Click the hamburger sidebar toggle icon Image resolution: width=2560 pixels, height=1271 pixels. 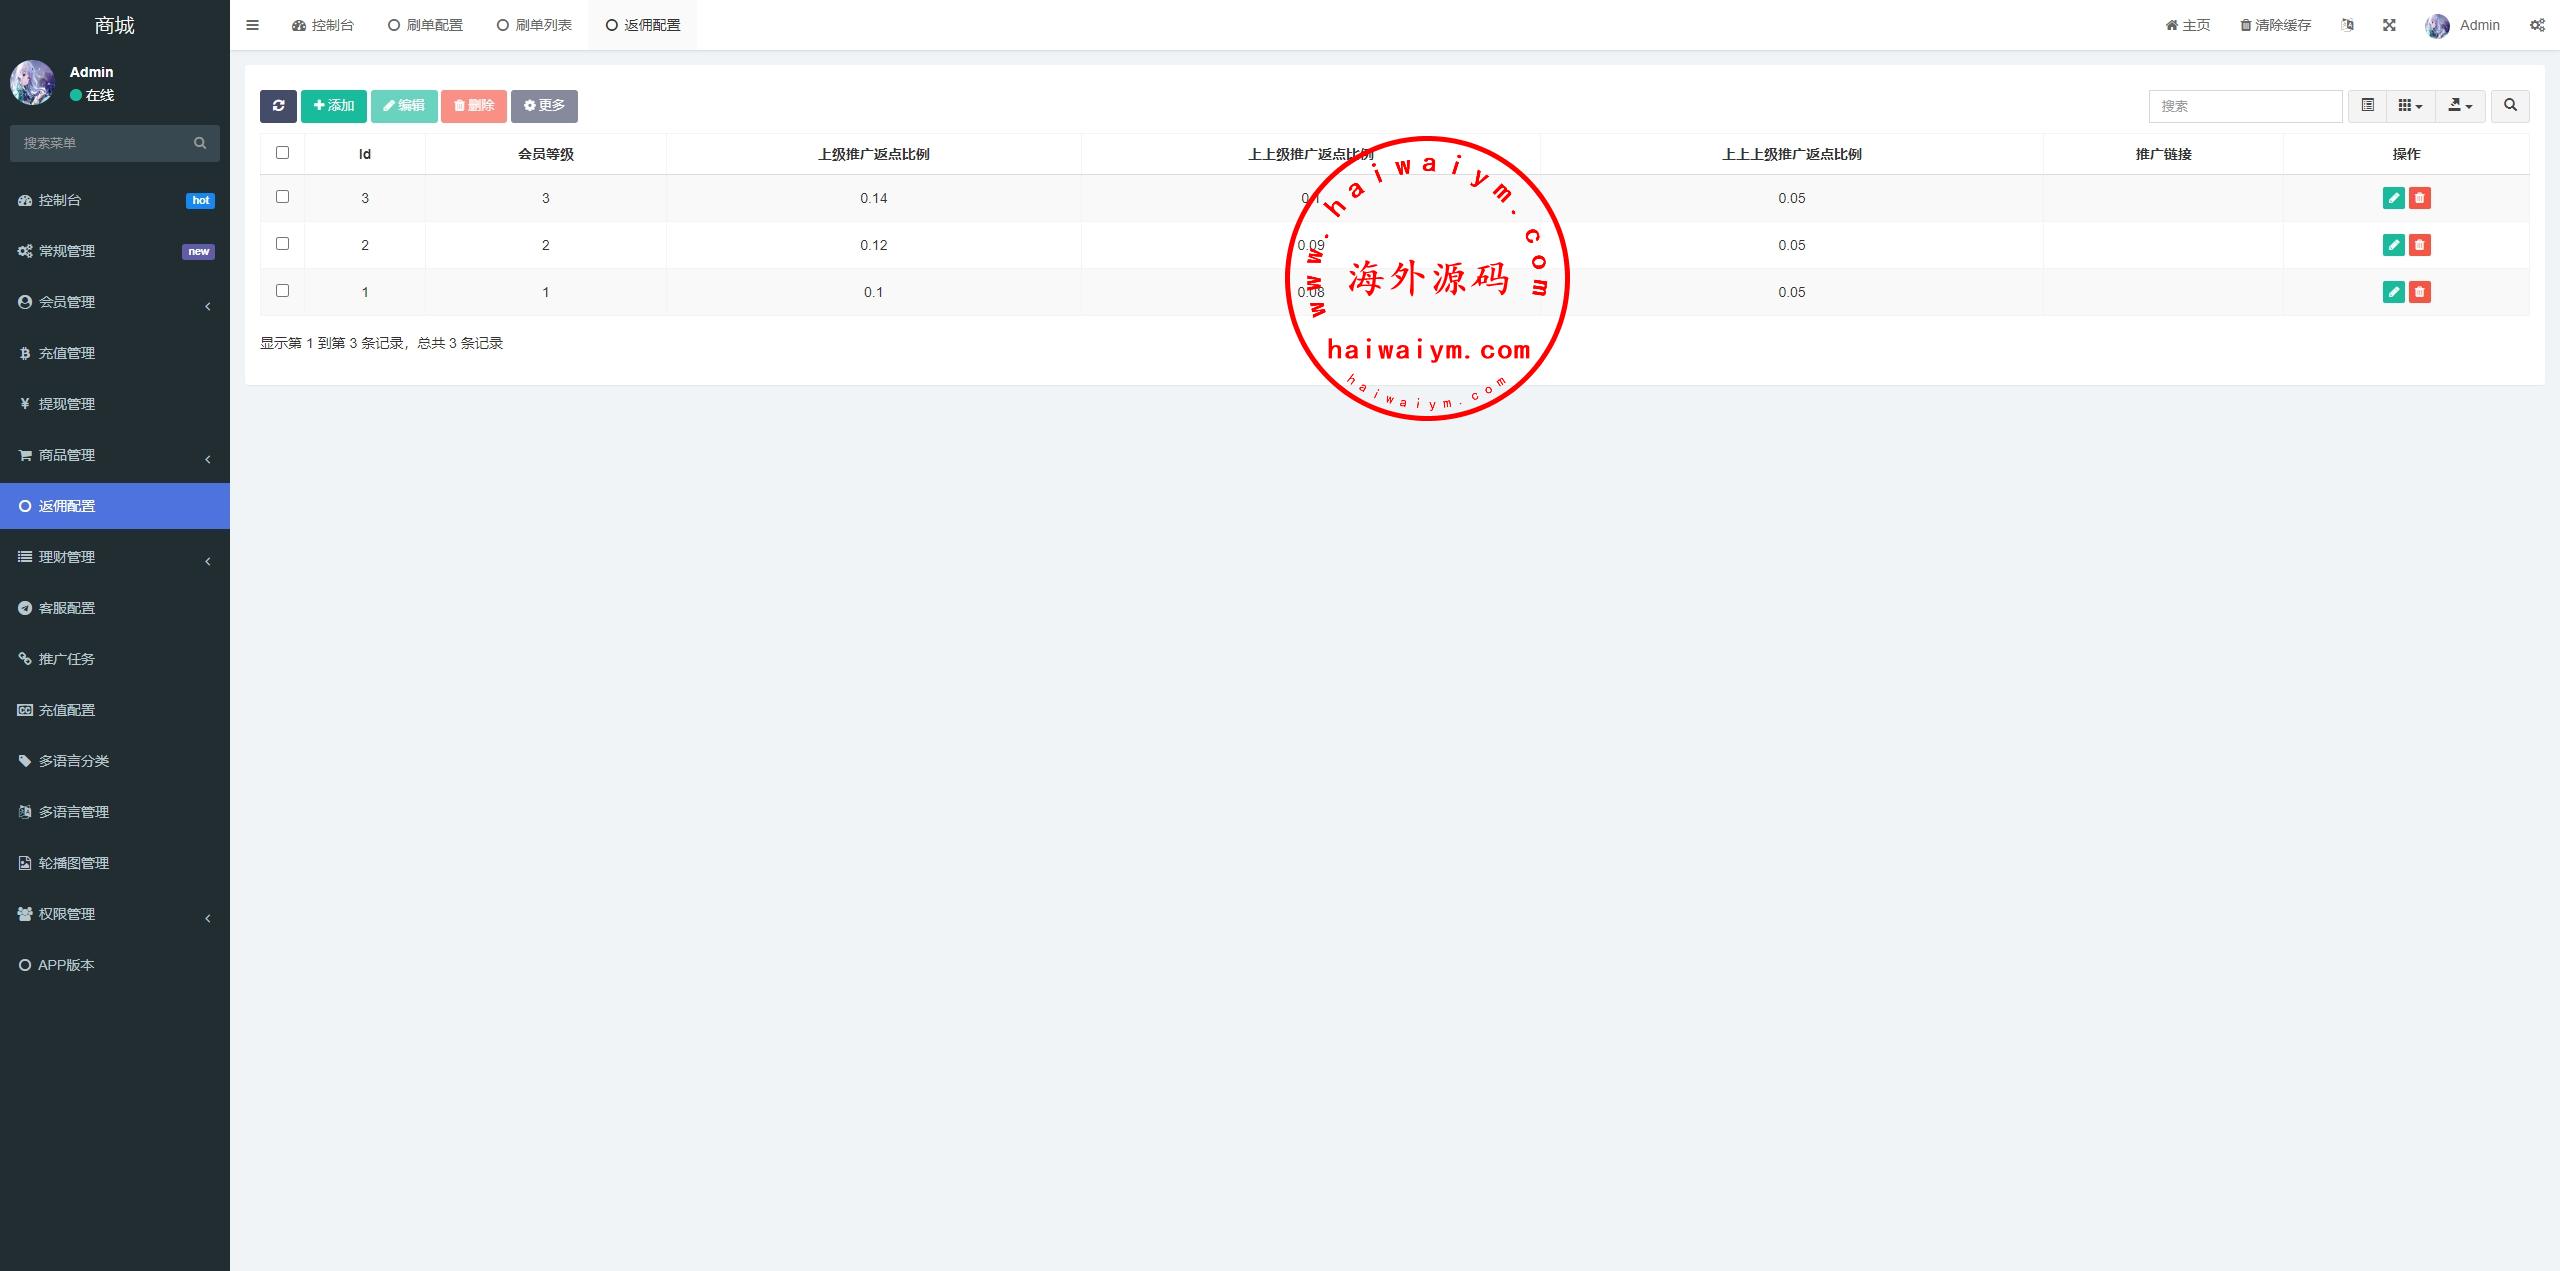tap(252, 25)
